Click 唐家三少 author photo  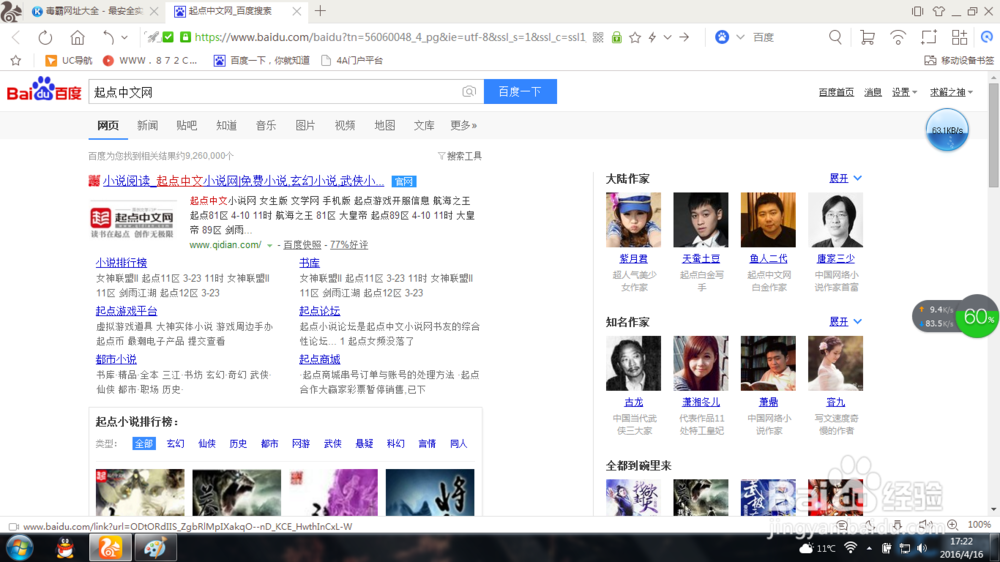[835, 220]
